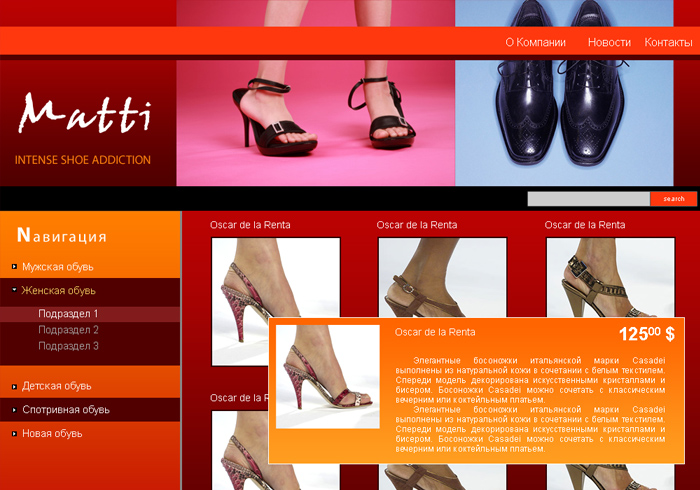Choose Подраздел 3 subsection
Image resolution: width=700 pixels, height=490 pixels.
point(68,346)
